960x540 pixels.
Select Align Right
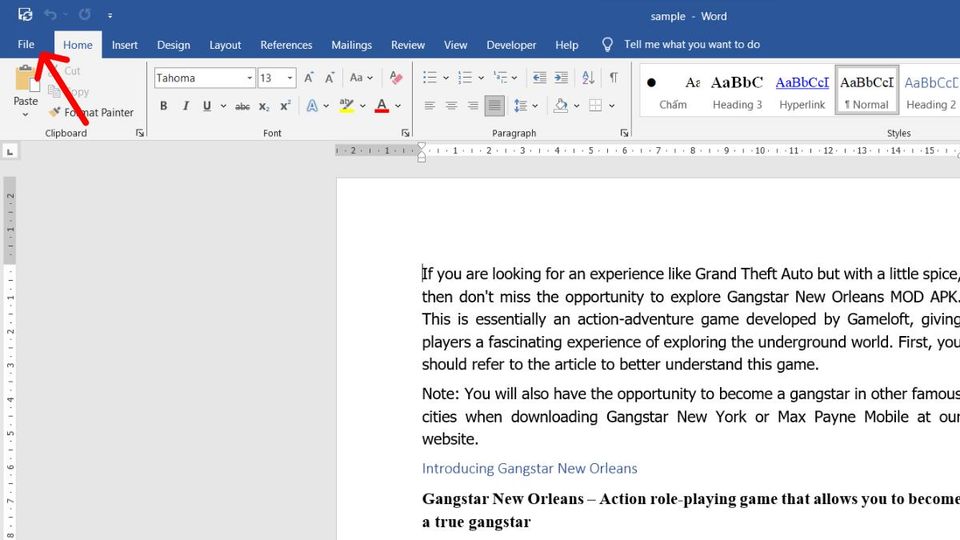point(473,106)
